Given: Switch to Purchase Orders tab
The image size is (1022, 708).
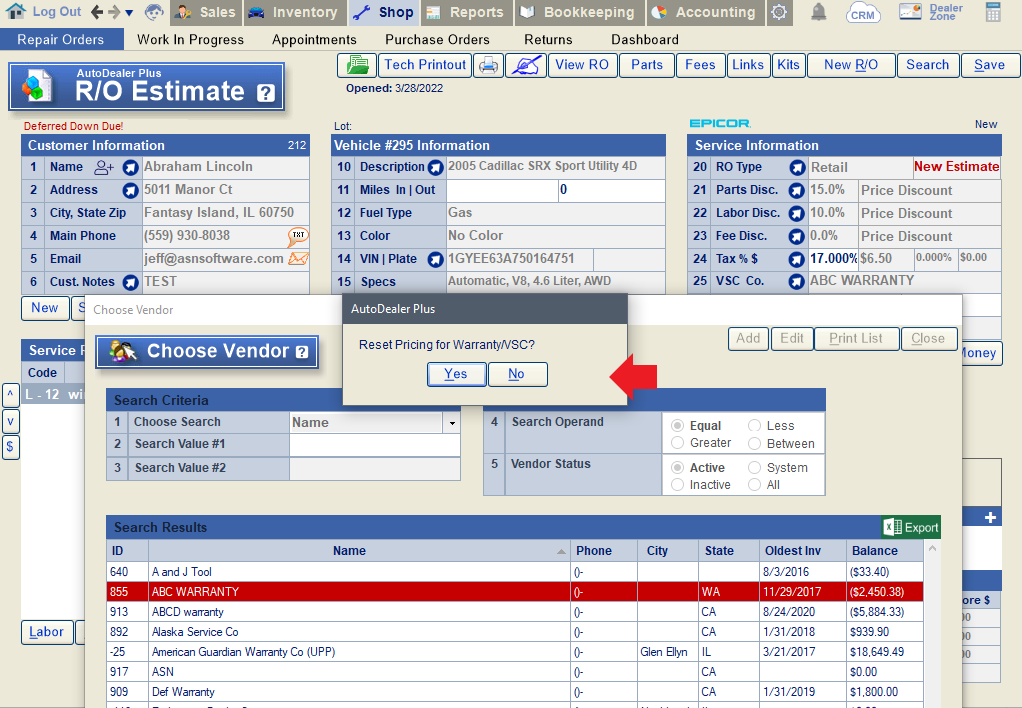Looking at the screenshot, I should (437, 40).
